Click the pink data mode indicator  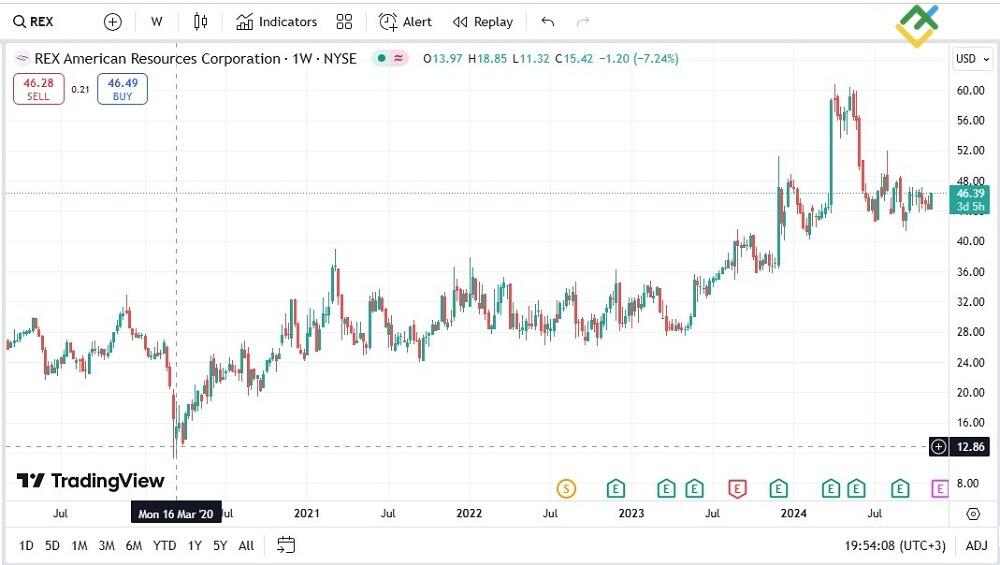coord(399,58)
